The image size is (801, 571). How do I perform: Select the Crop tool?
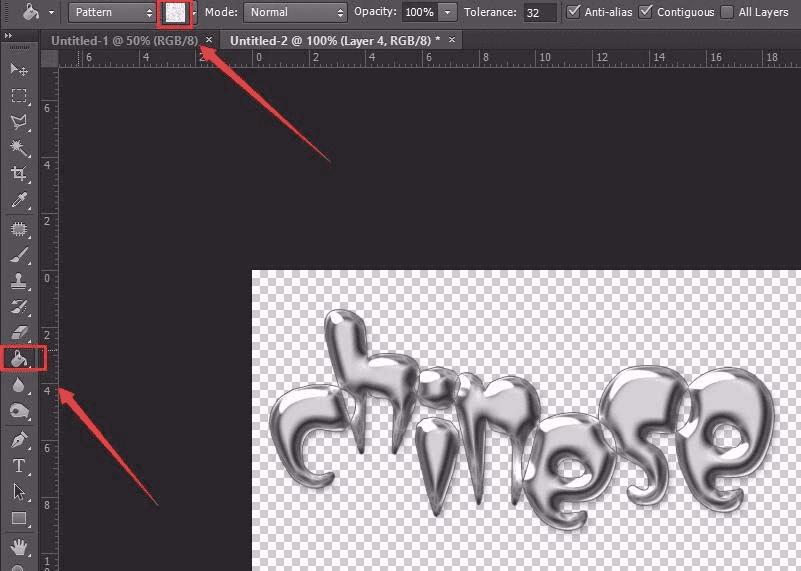click(x=19, y=174)
